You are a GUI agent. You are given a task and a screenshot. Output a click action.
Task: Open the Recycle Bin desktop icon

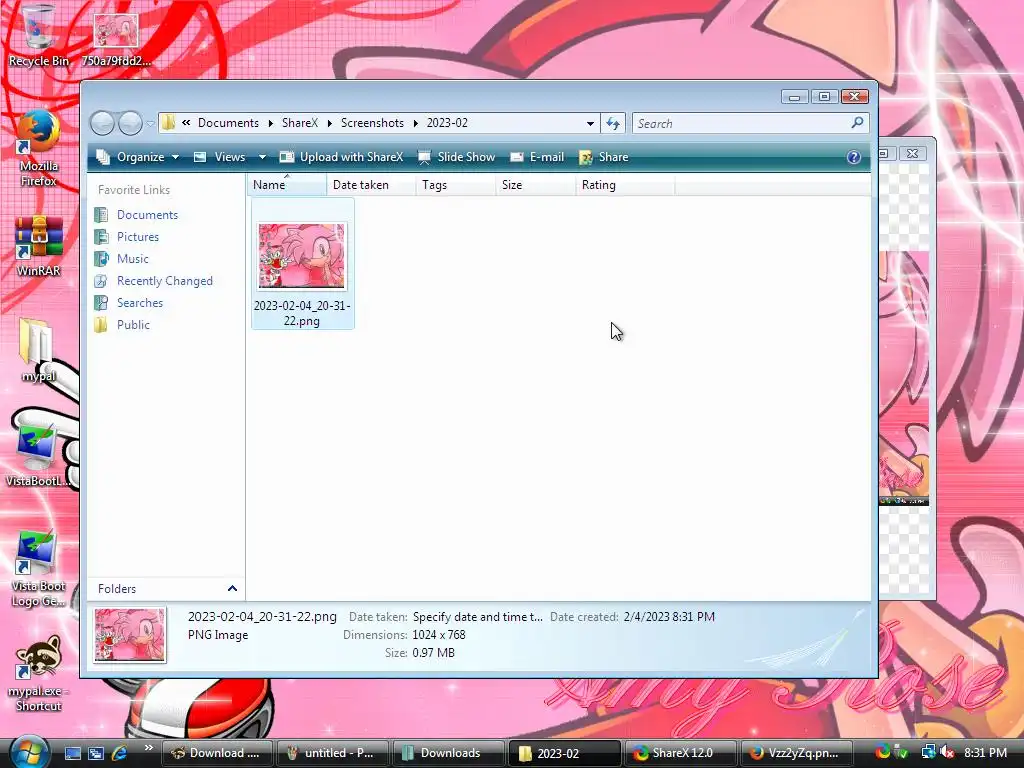pos(39,36)
